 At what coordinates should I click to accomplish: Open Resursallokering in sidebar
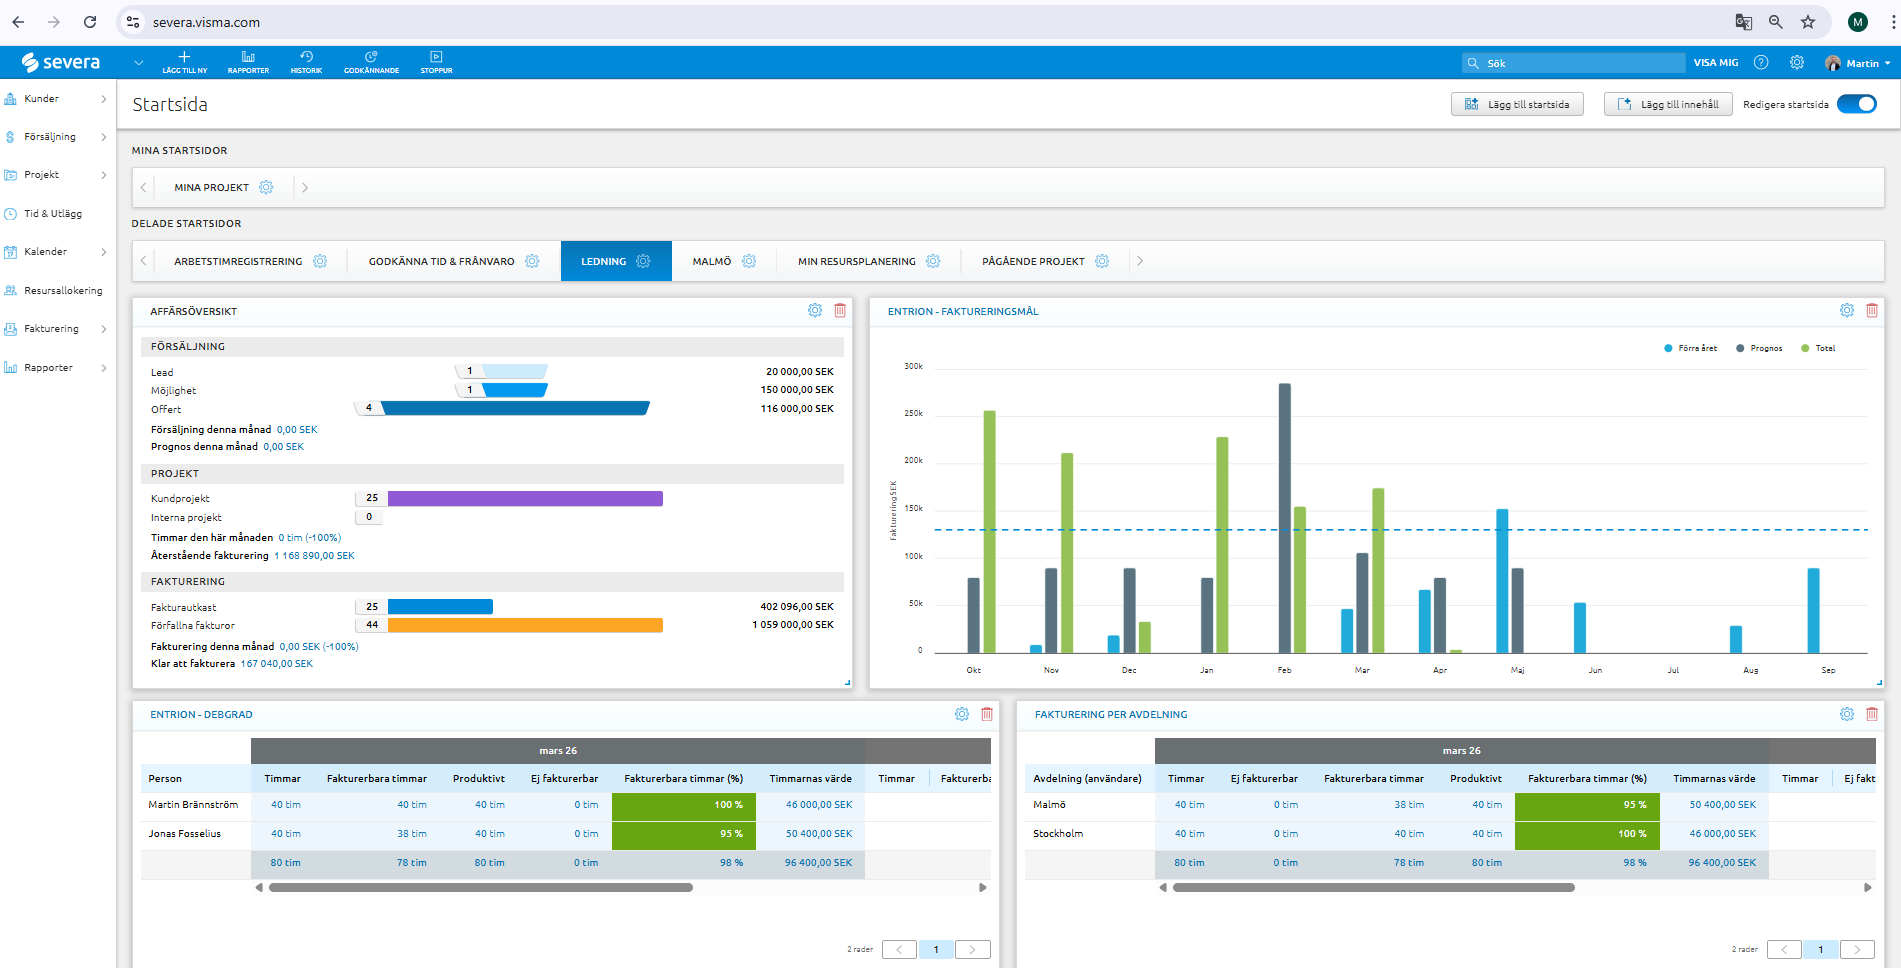click(63, 291)
